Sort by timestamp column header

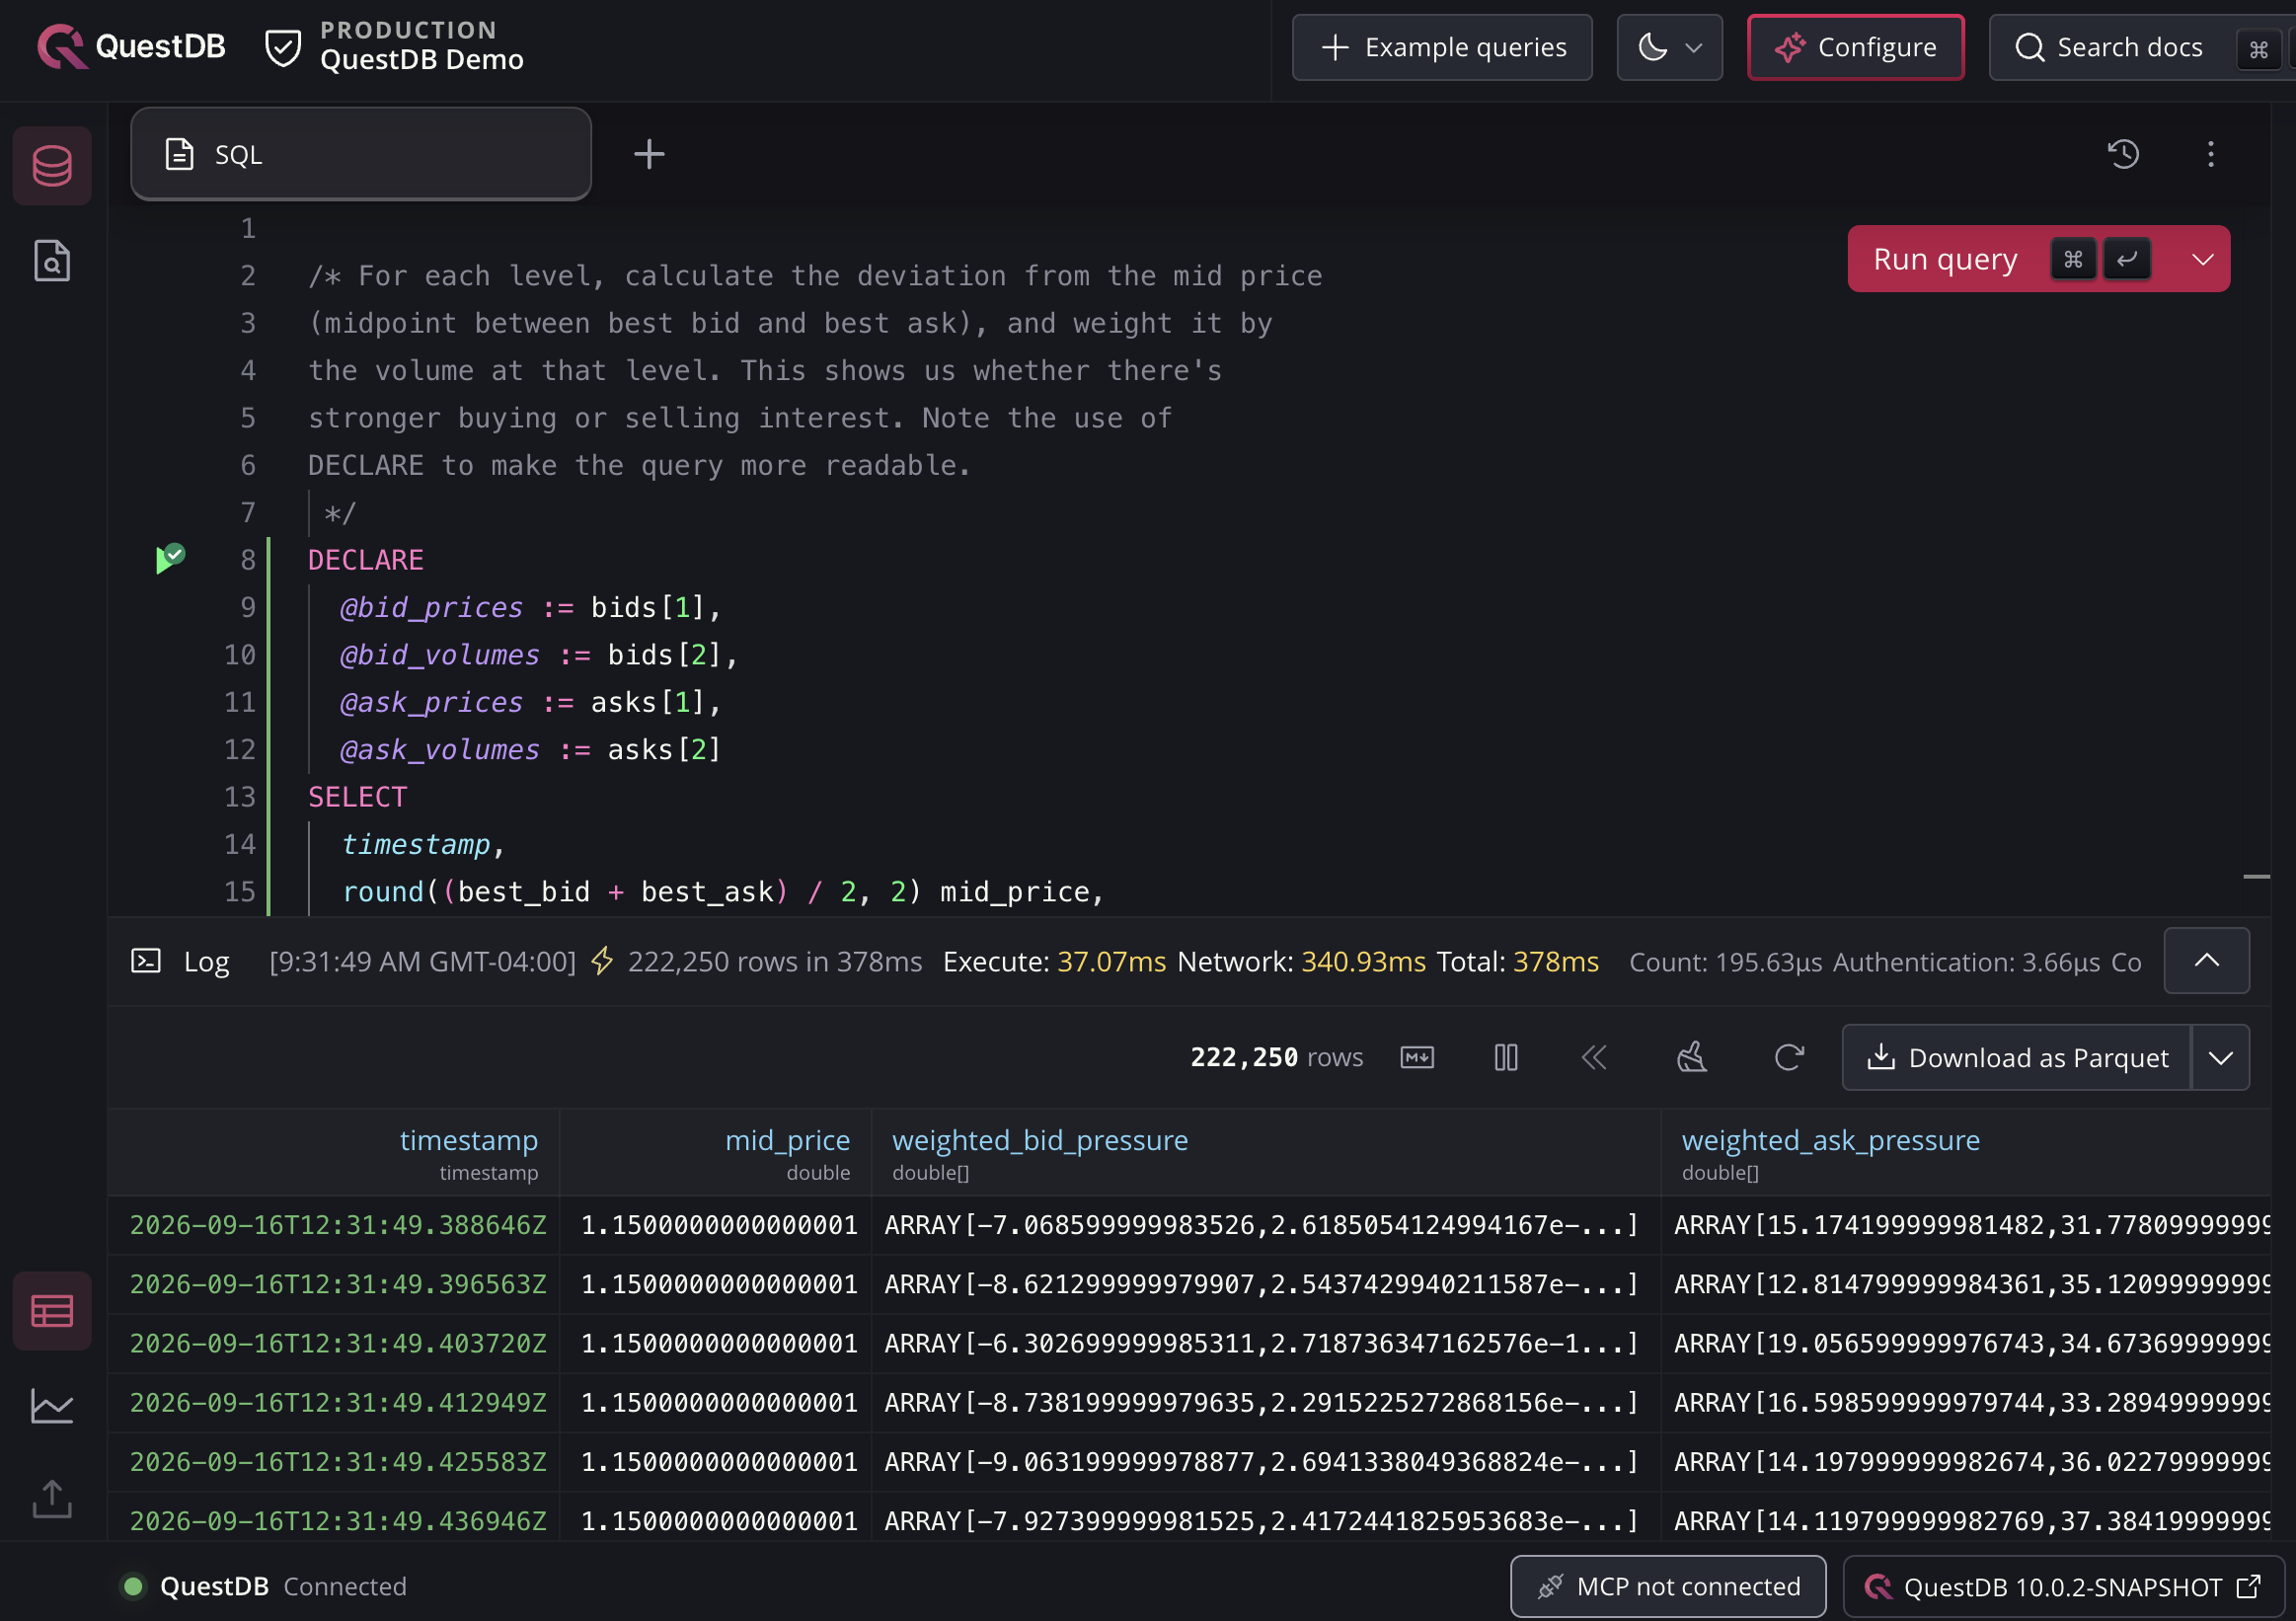(x=334, y=1152)
